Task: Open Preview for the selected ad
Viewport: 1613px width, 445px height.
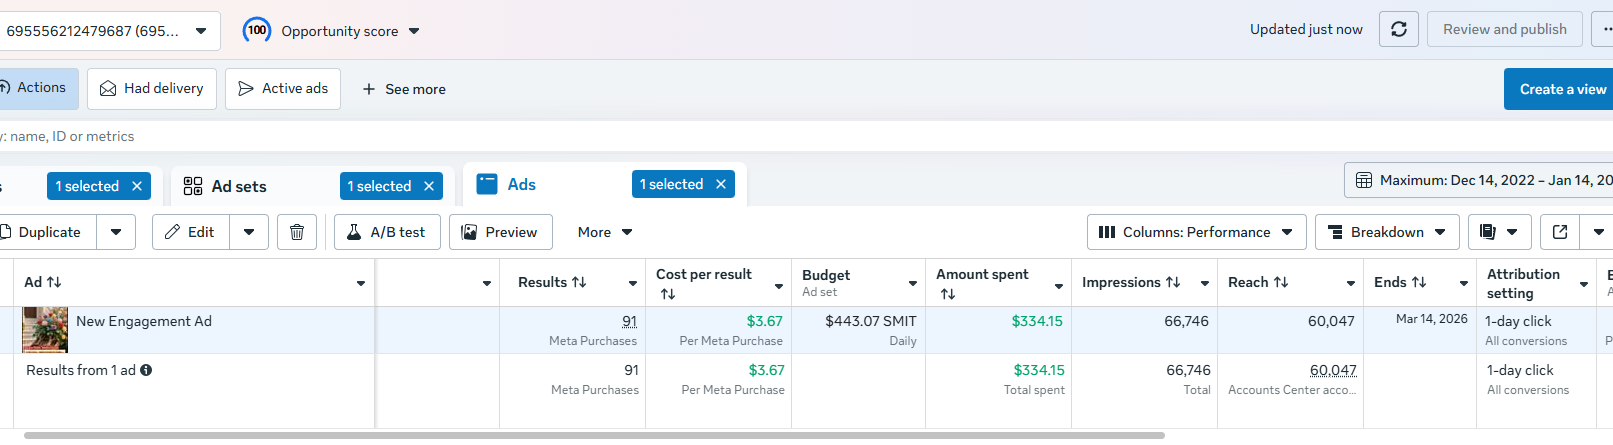Action: coord(500,232)
